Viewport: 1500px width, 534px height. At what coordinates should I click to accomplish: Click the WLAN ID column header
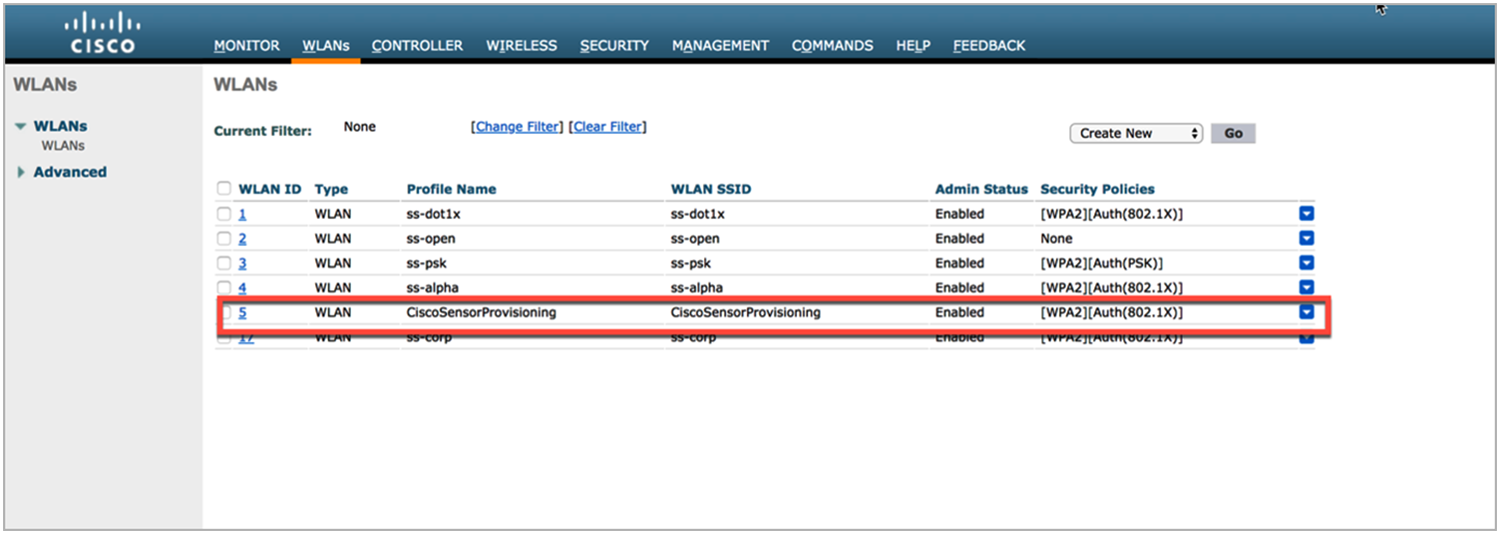point(270,189)
